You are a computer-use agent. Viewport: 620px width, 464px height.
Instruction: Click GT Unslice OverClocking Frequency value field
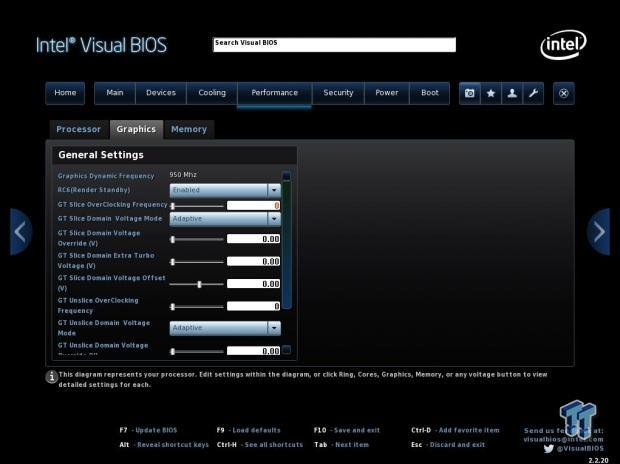click(253, 306)
